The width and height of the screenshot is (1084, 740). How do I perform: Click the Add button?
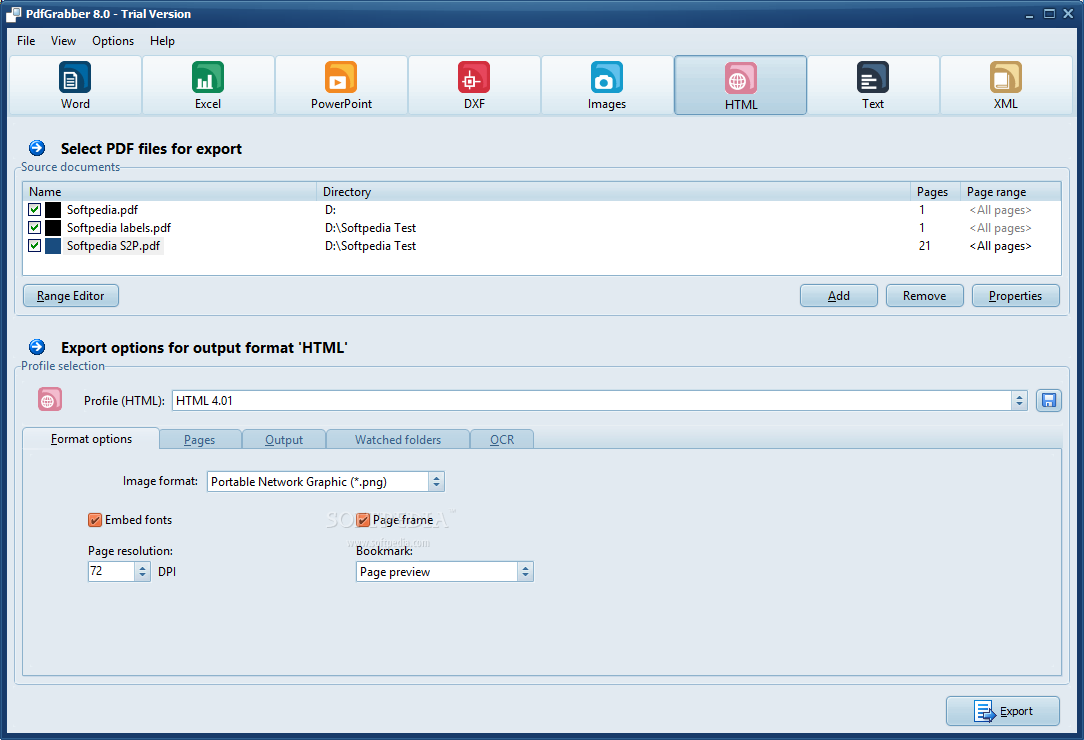[839, 295]
